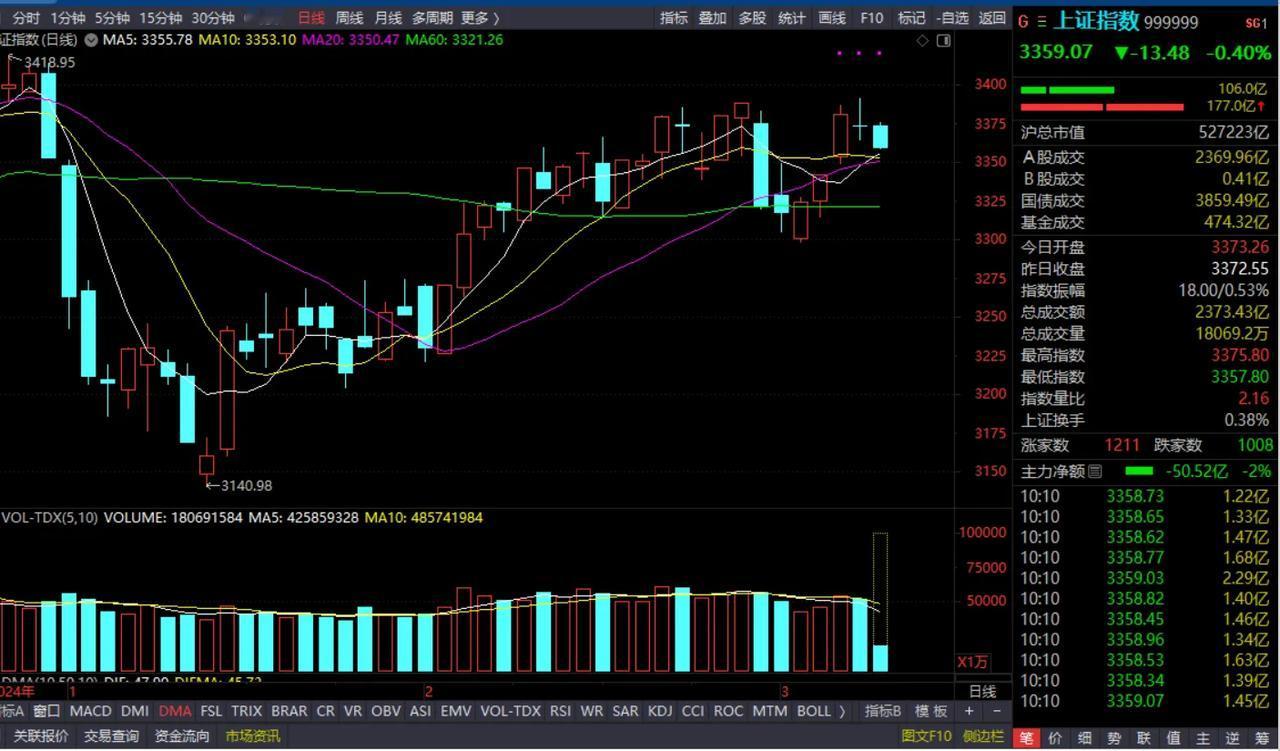Select the 值 tab in side panel
Image resolution: width=1280 pixels, height=751 pixels.
coord(1174,738)
